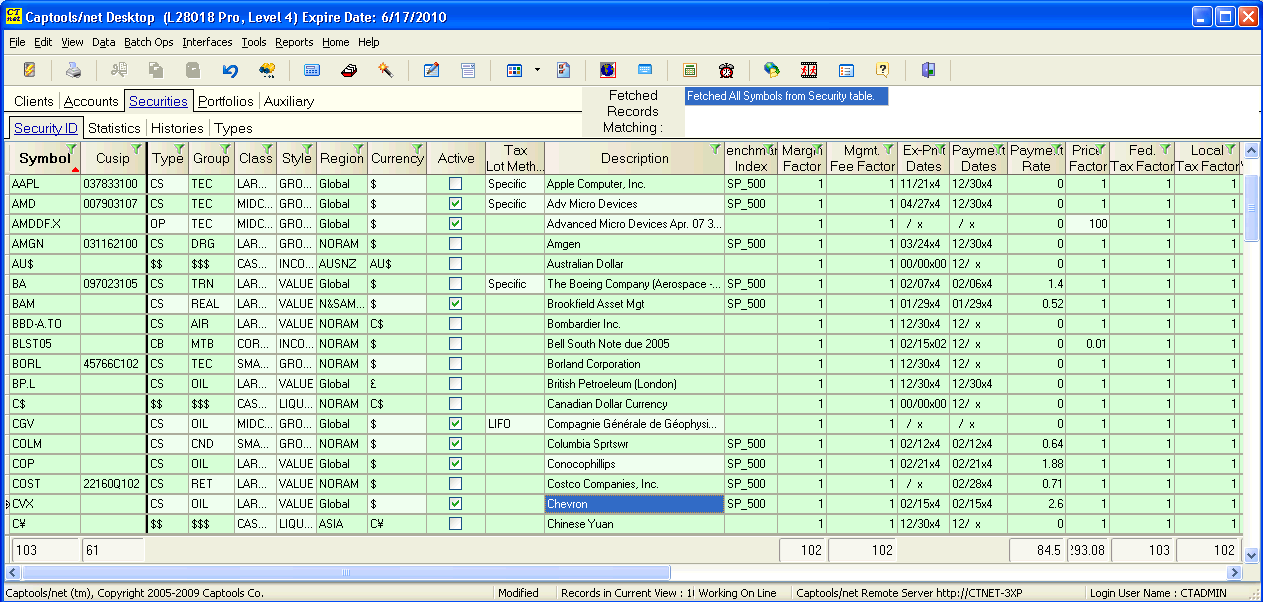Enable the Active checkbox for AAPL

point(456,184)
